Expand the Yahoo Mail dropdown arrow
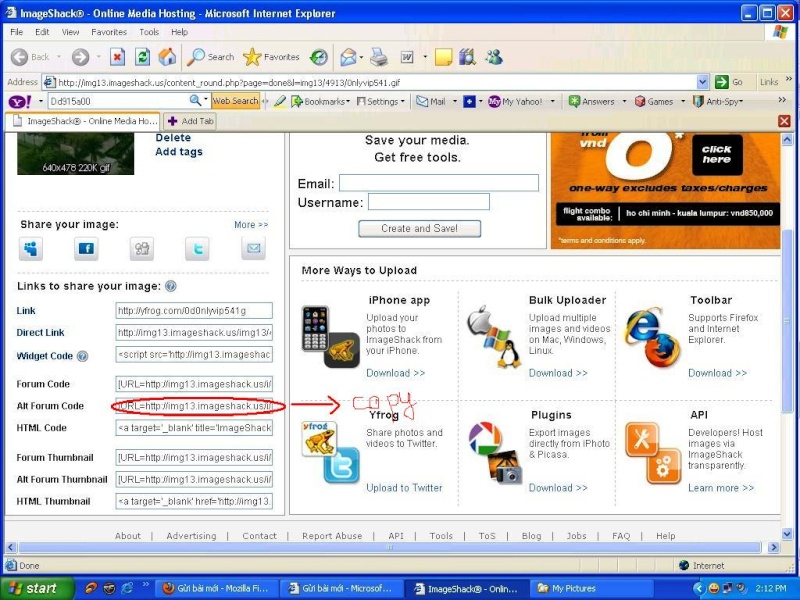The image size is (800, 600). [455, 102]
